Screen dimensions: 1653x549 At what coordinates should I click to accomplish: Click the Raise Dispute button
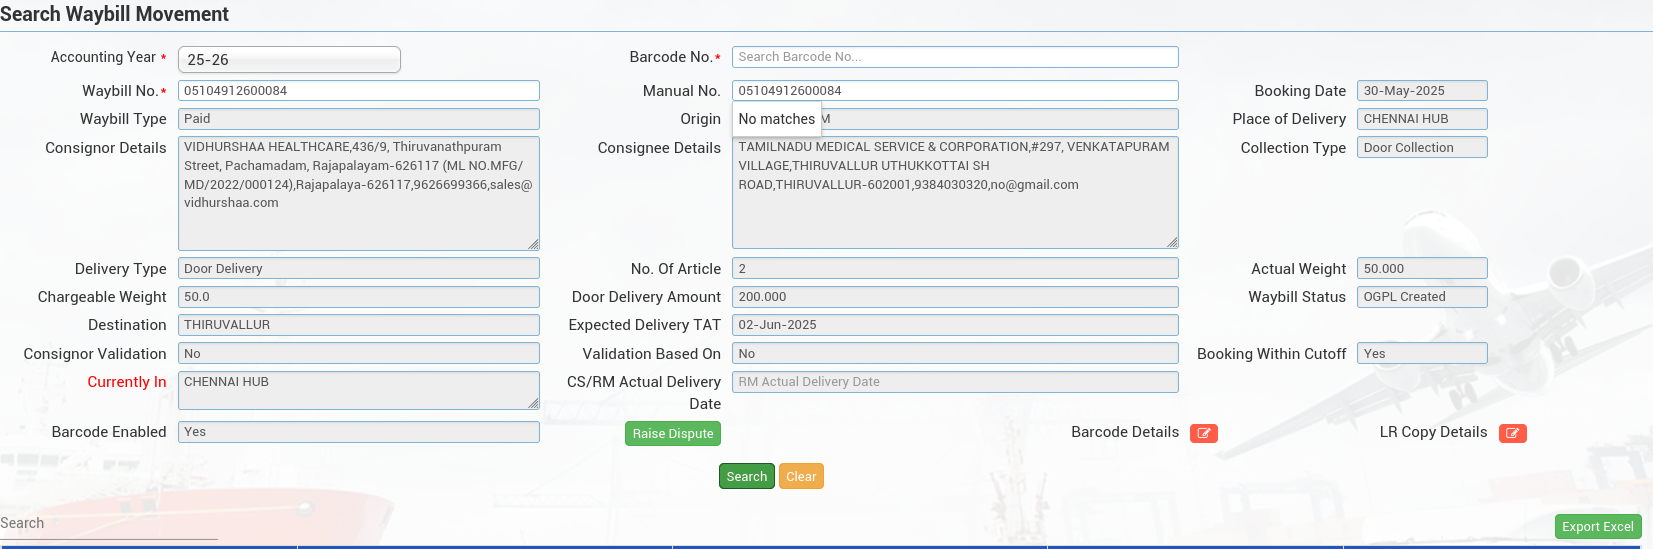[x=672, y=434]
